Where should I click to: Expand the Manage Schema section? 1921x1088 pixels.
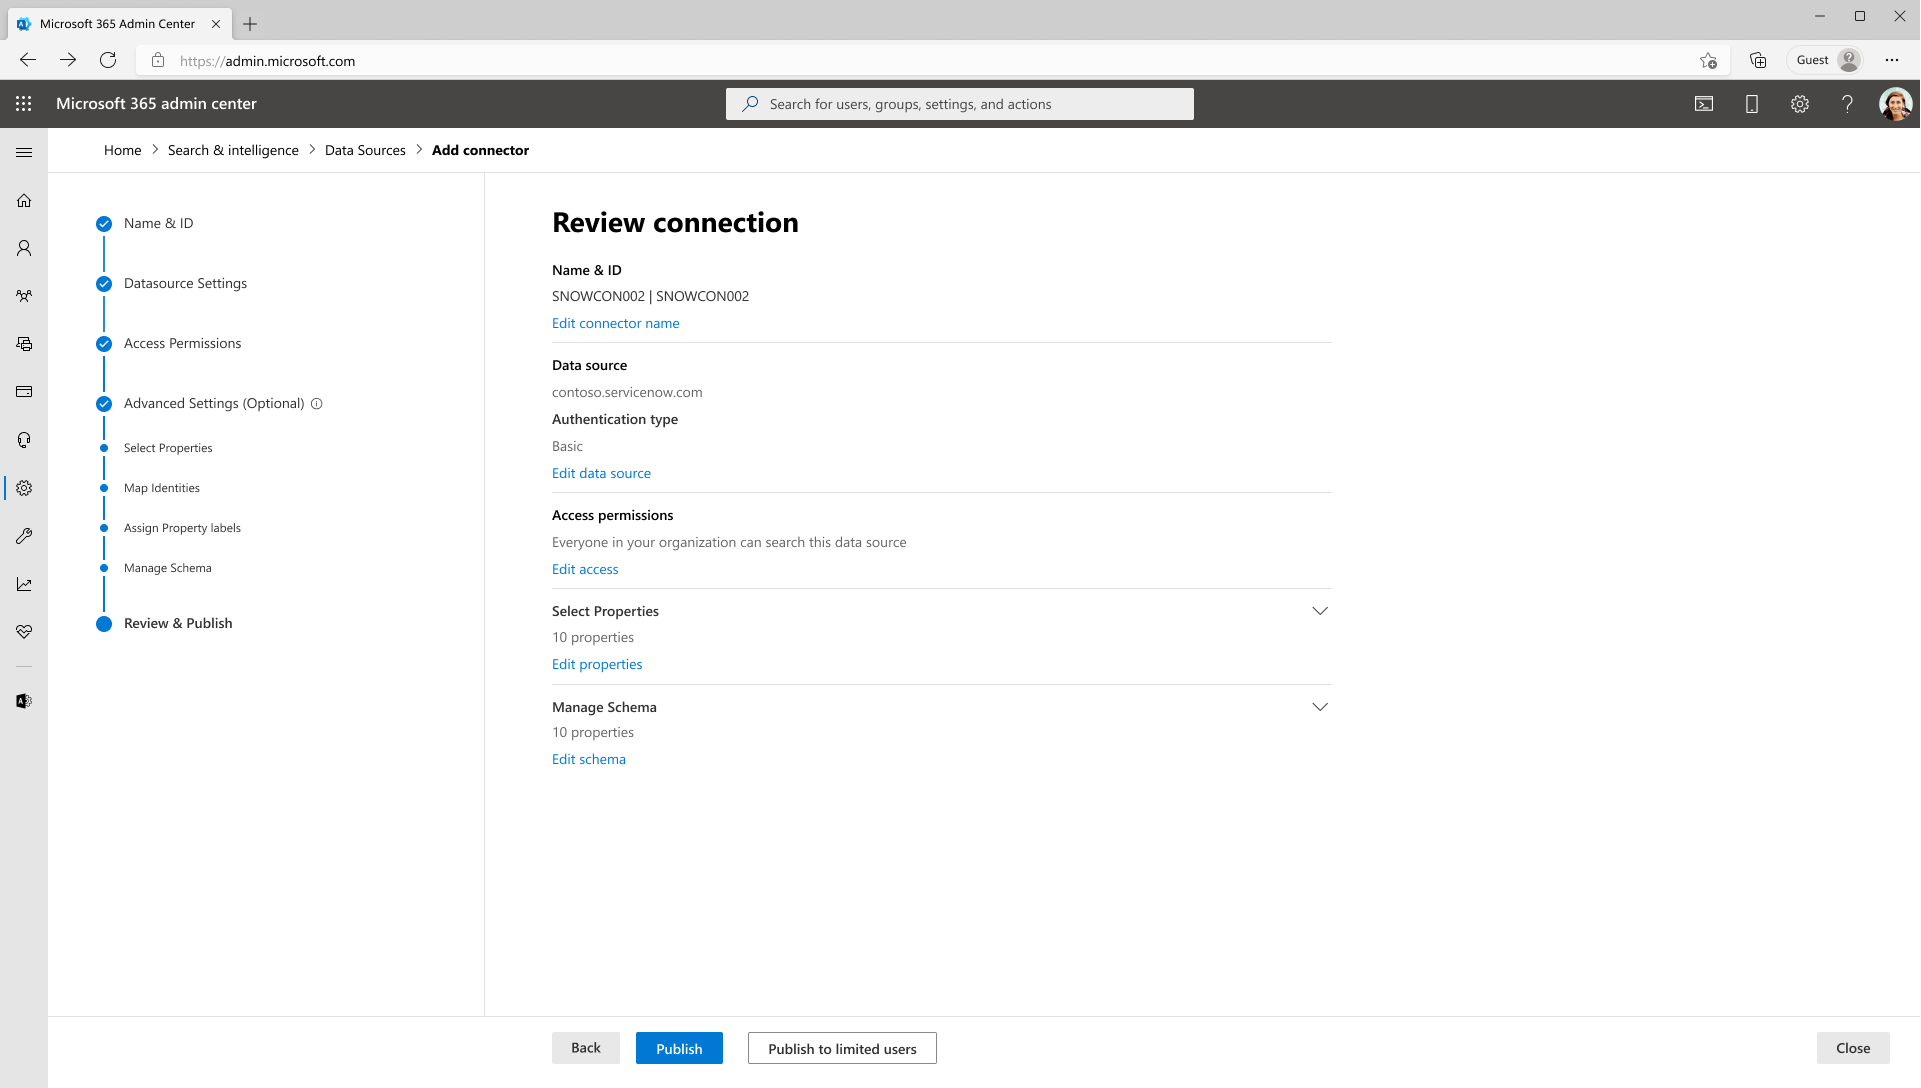(x=1319, y=707)
